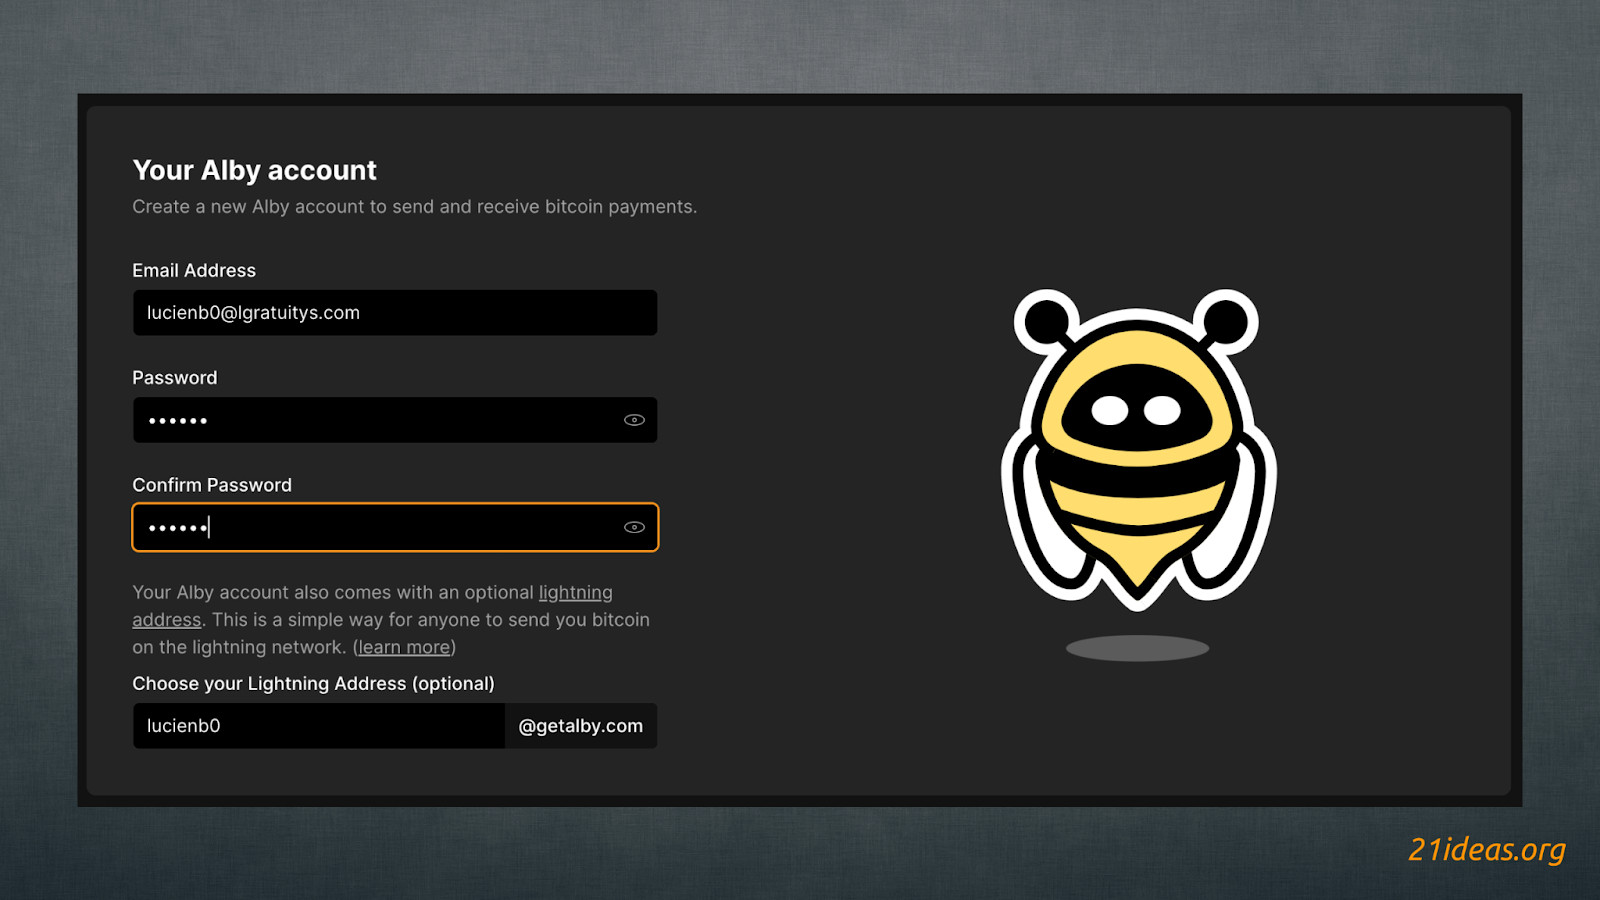This screenshot has width=1600, height=900.
Task: Click the @getalby.com domain suffix
Action: pyautogui.click(x=580, y=726)
